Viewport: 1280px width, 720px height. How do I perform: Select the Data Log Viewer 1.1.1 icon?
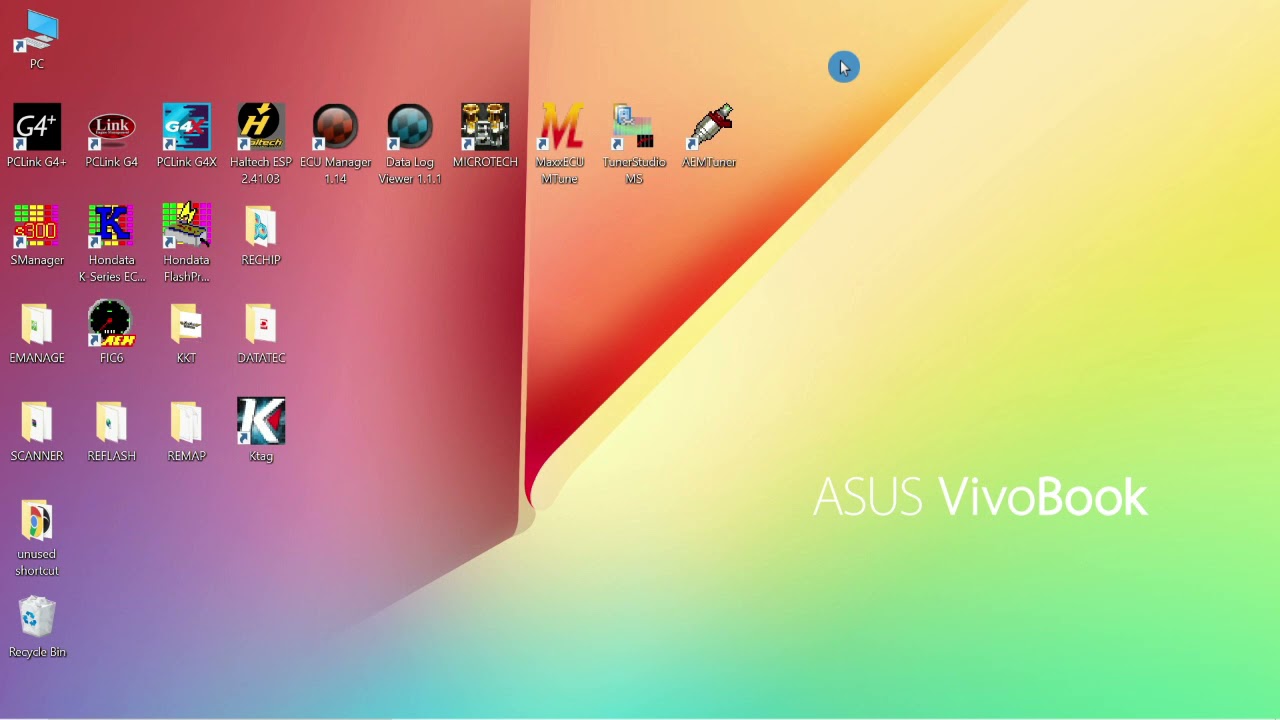[410, 144]
